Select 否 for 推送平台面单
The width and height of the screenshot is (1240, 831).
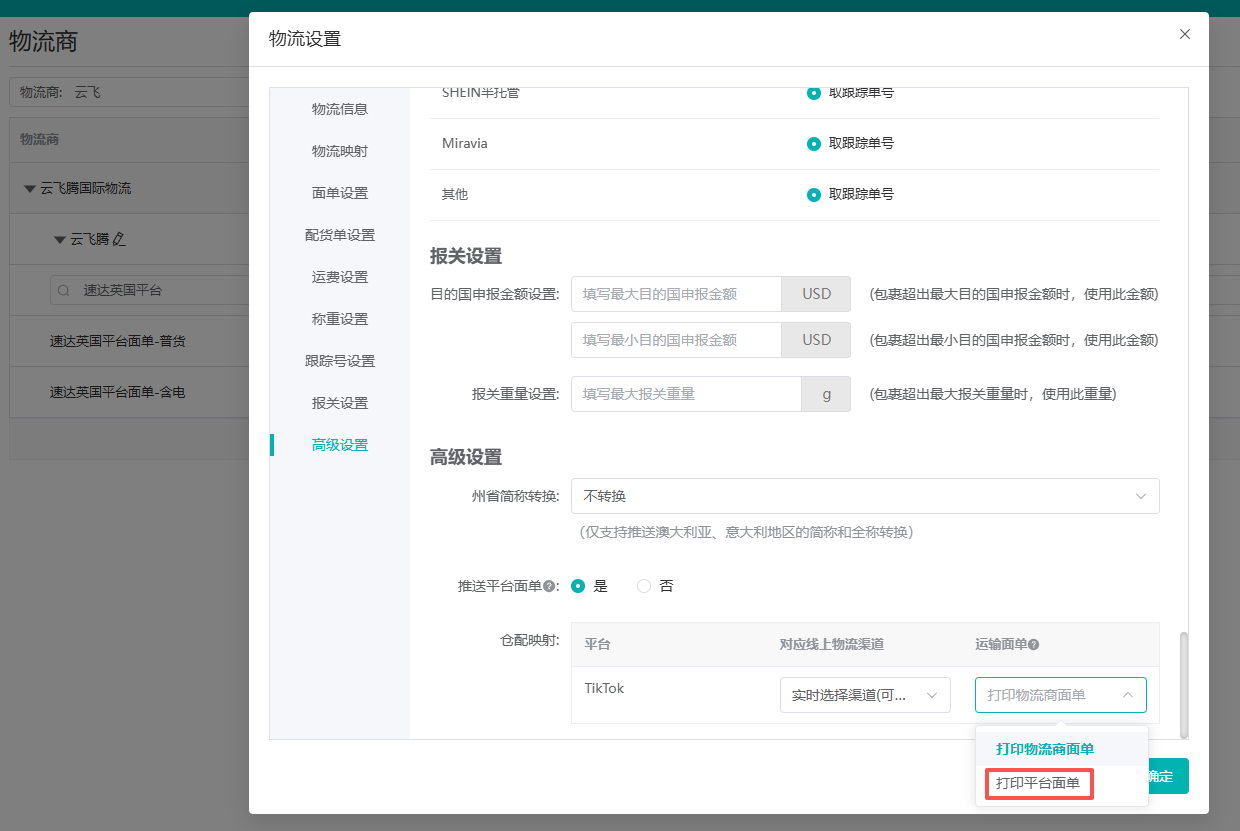coord(644,586)
